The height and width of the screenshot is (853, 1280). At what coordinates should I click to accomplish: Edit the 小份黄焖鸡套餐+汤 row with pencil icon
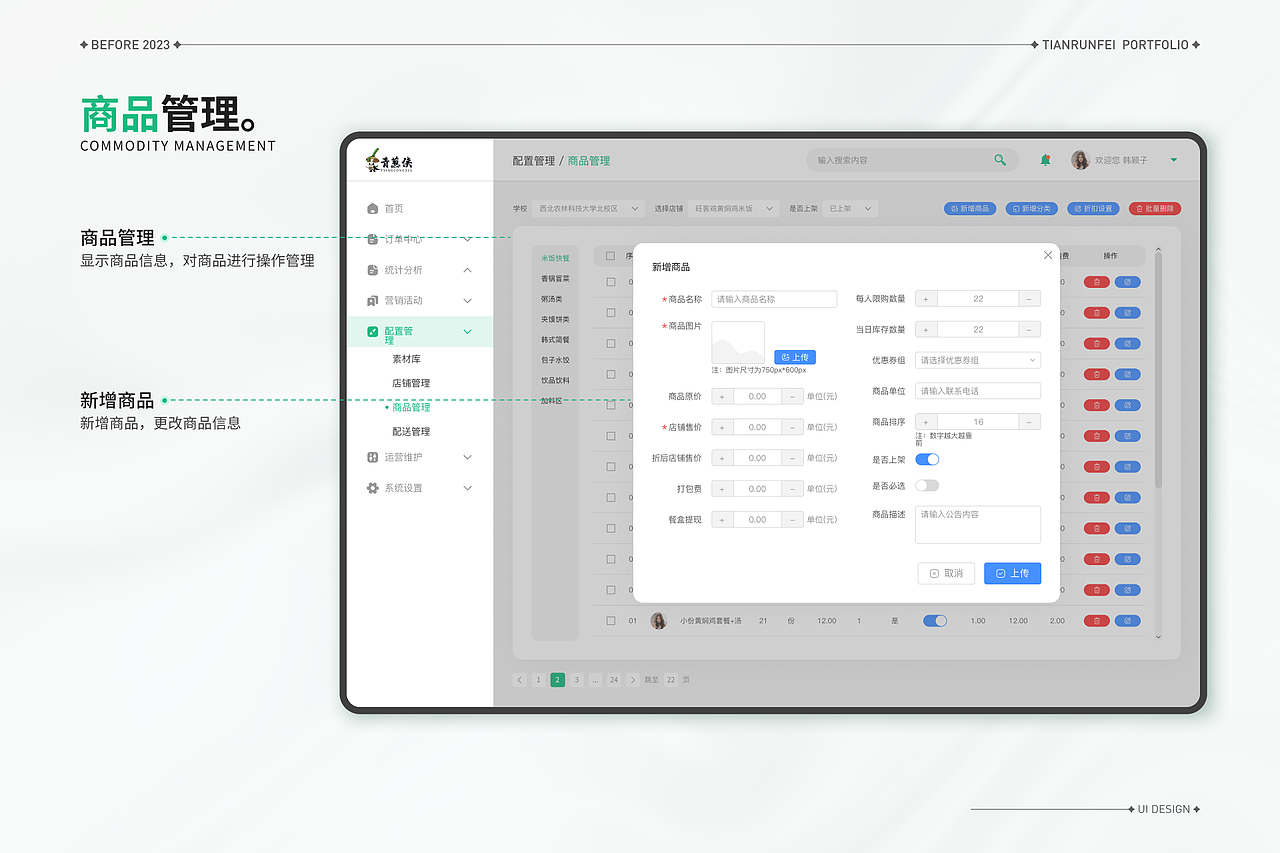pyautogui.click(x=1128, y=621)
